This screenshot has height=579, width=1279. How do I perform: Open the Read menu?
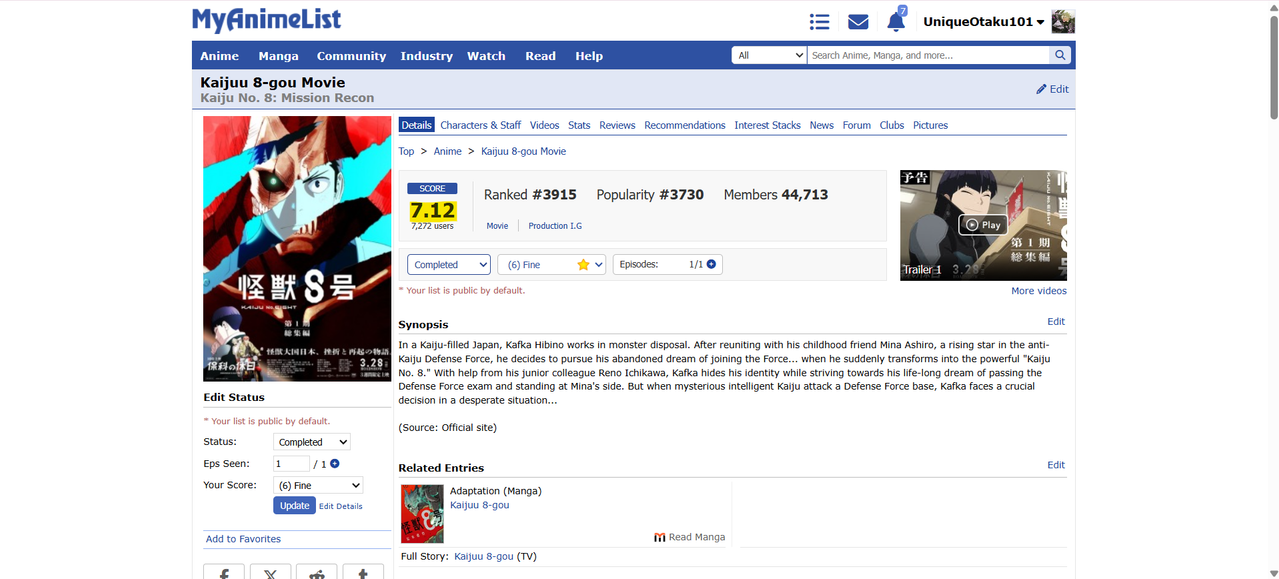coord(540,56)
